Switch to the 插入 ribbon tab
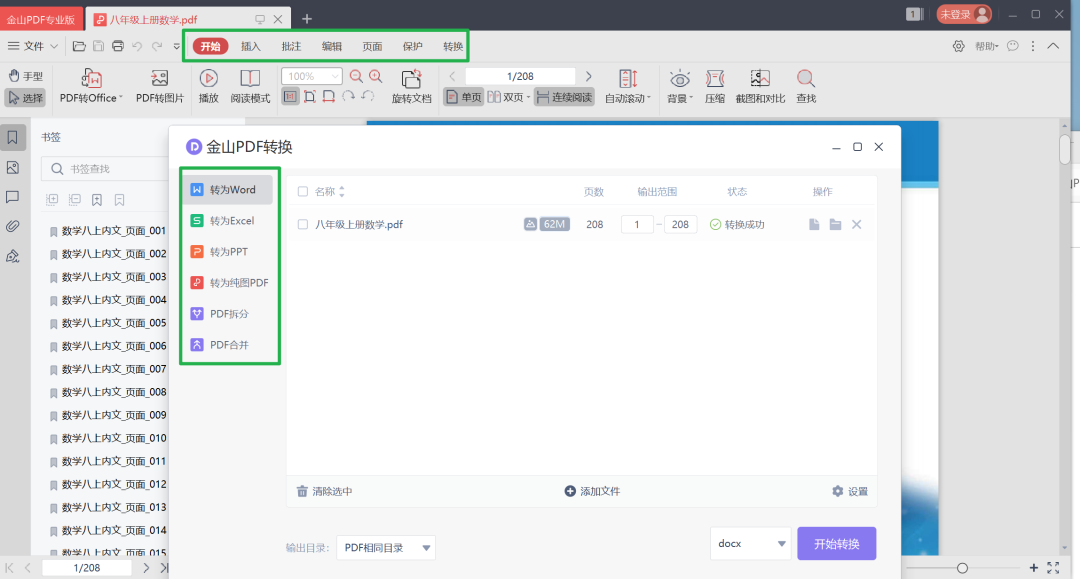Viewport: 1080px width, 579px height. point(251,46)
